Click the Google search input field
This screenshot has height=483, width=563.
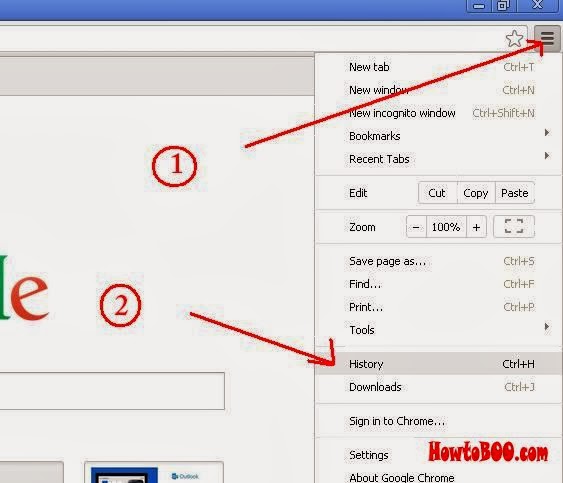pos(112,391)
